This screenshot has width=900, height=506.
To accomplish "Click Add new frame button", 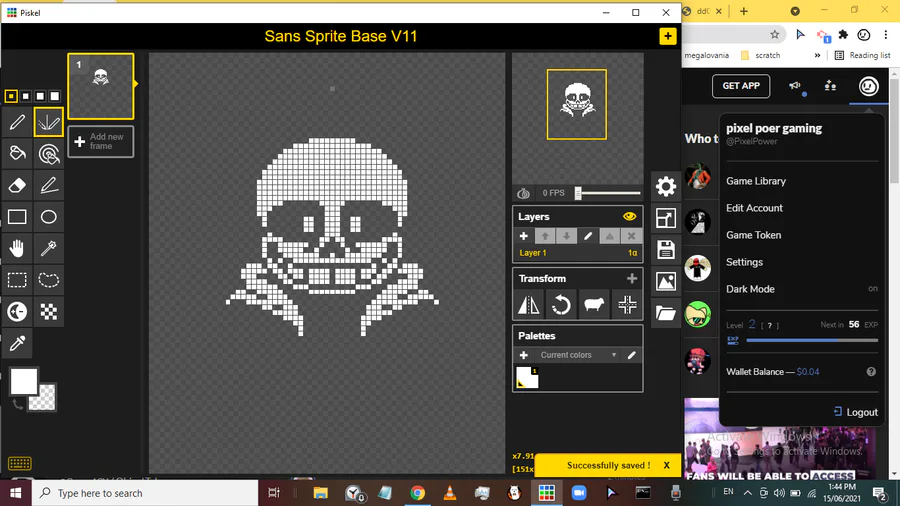I will click(x=101, y=141).
